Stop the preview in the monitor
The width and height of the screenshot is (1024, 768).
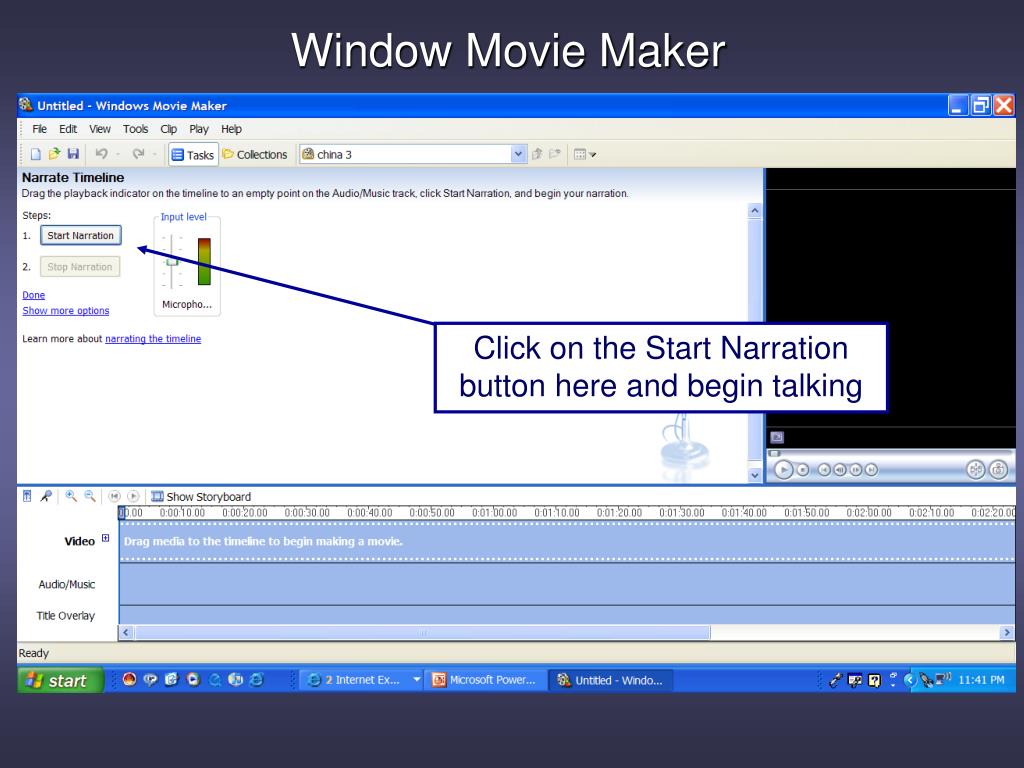pyautogui.click(x=803, y=470)
